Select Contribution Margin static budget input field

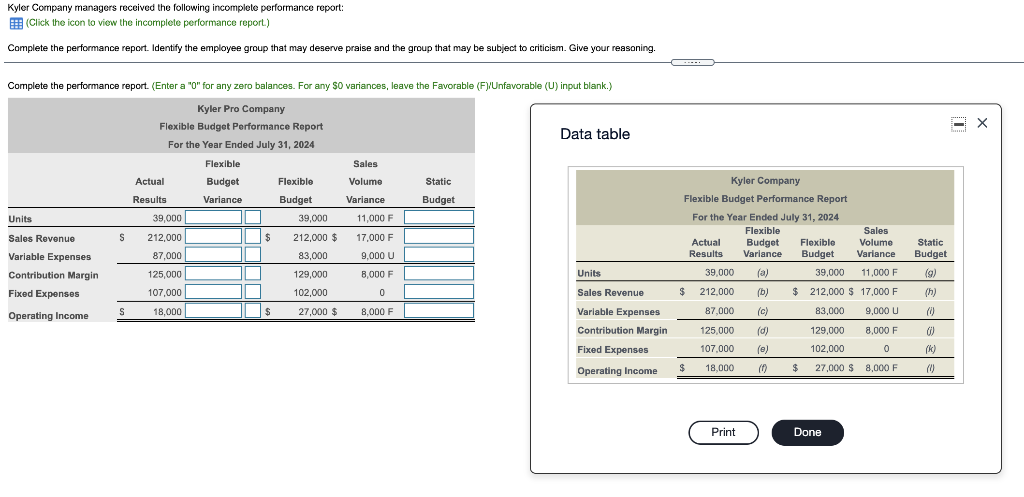[x=439, y=273]
